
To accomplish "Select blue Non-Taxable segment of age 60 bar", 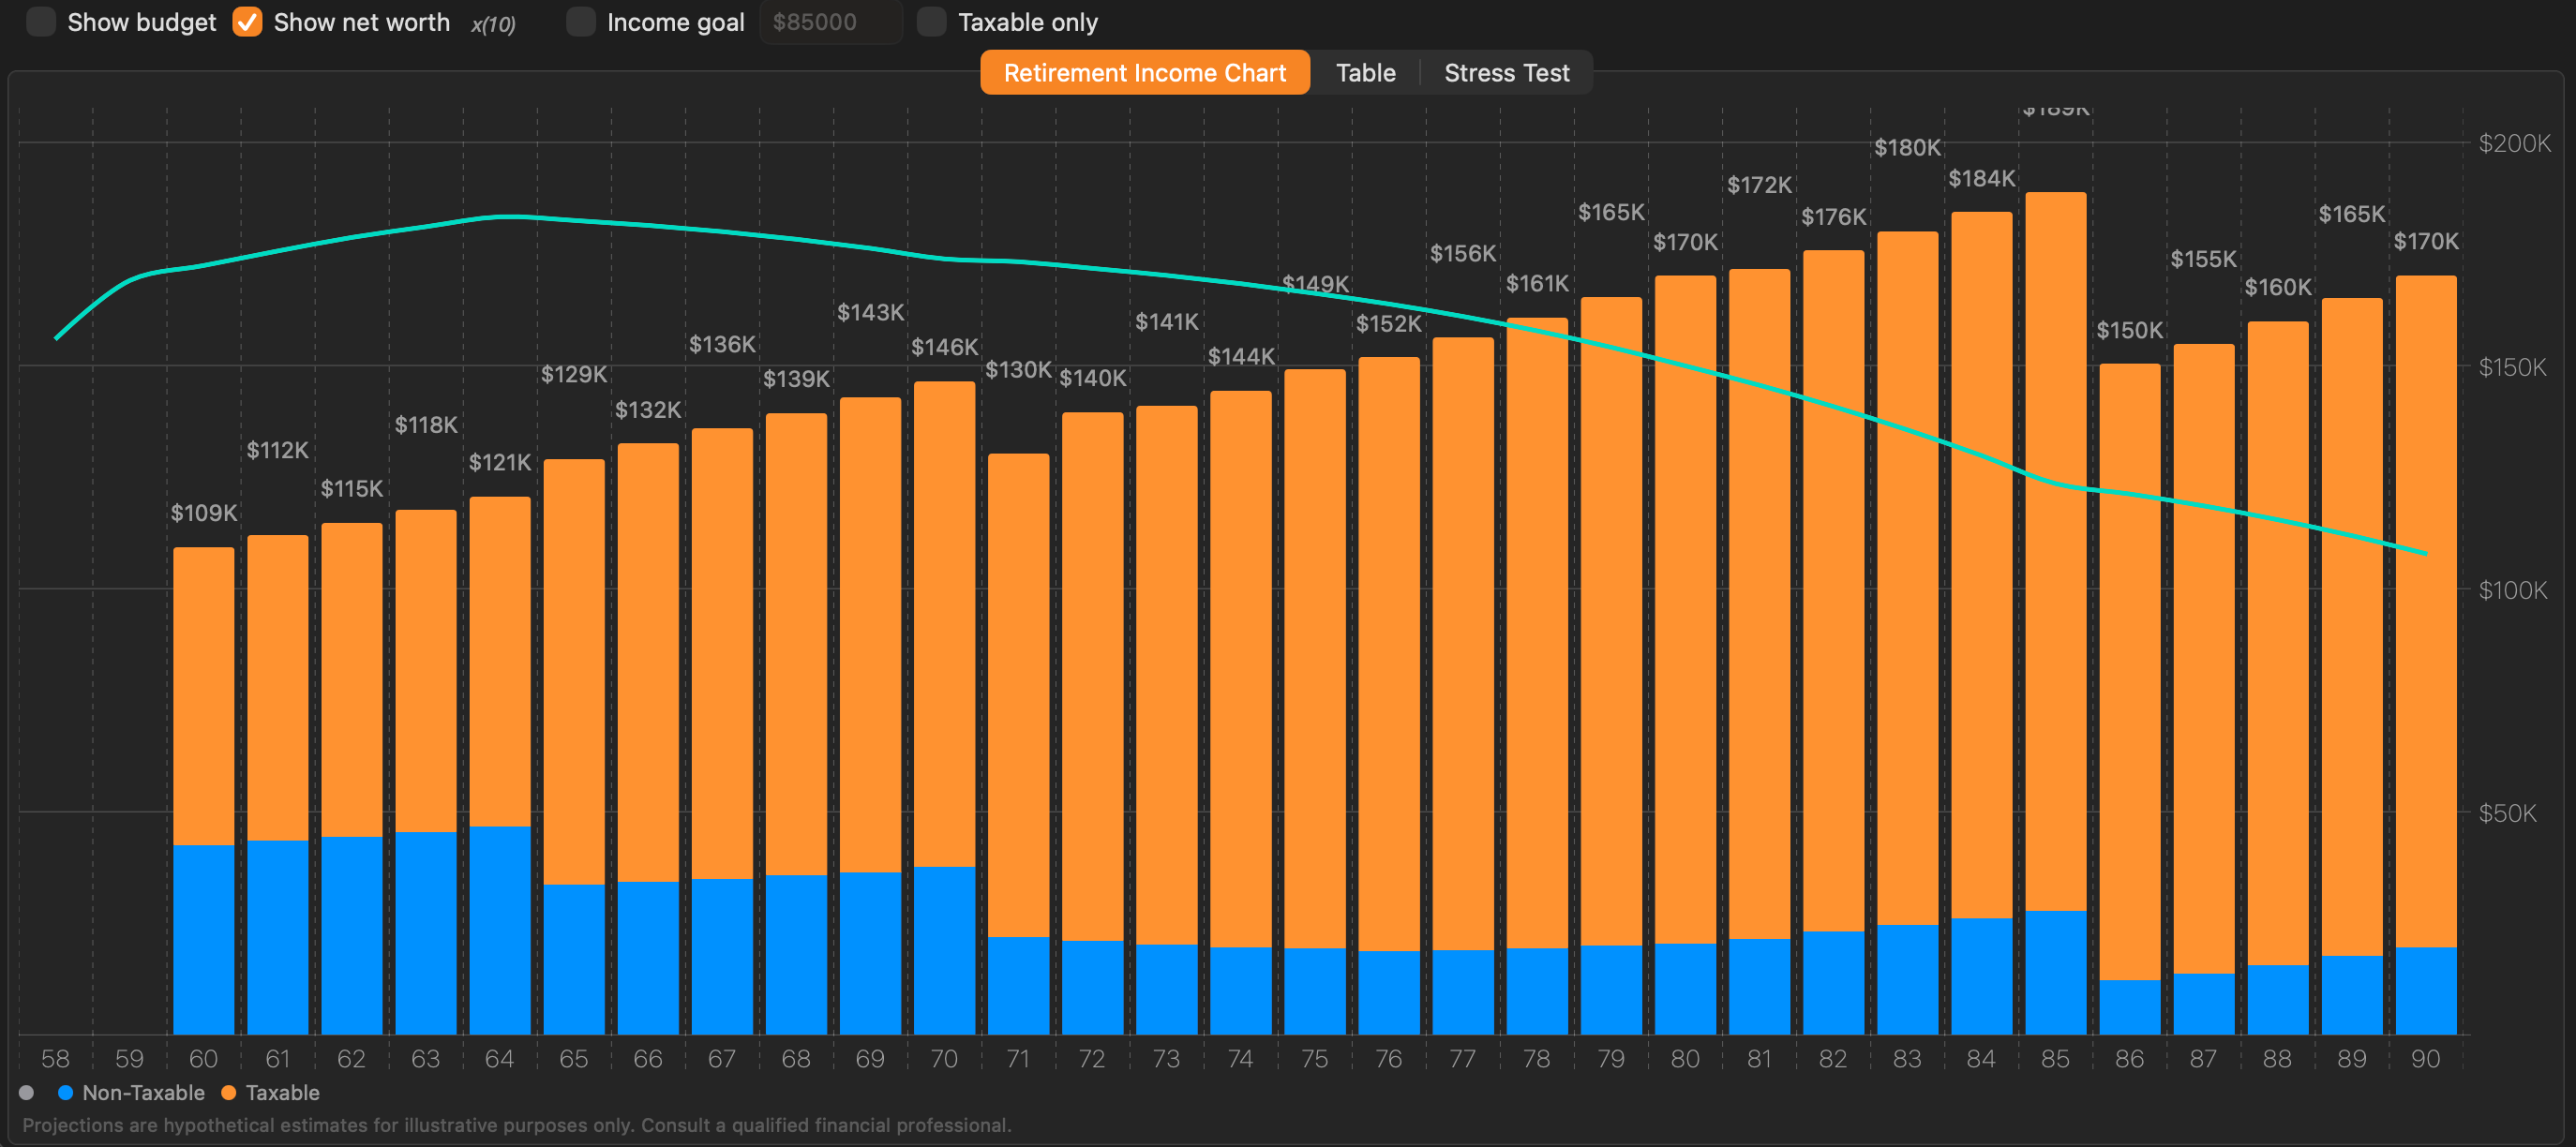I will pos(204,940).
